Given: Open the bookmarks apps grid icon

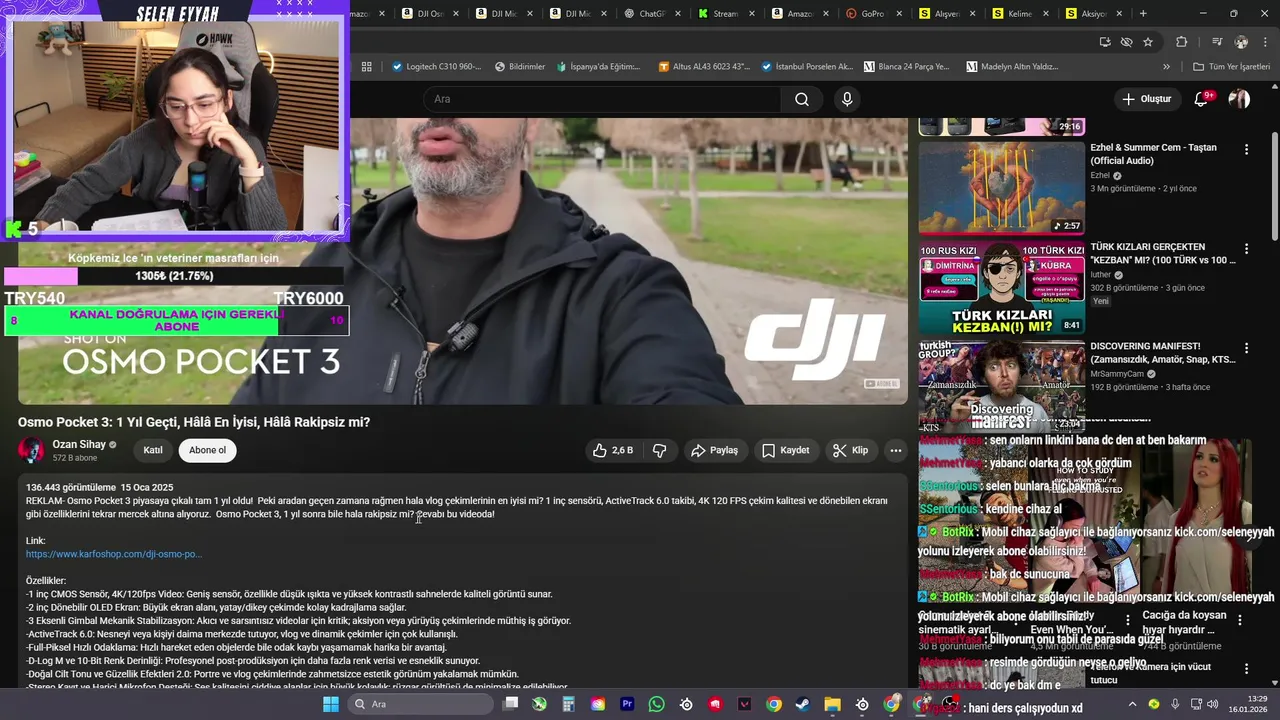Looking at the screenshot, I should tap(367, 67).
